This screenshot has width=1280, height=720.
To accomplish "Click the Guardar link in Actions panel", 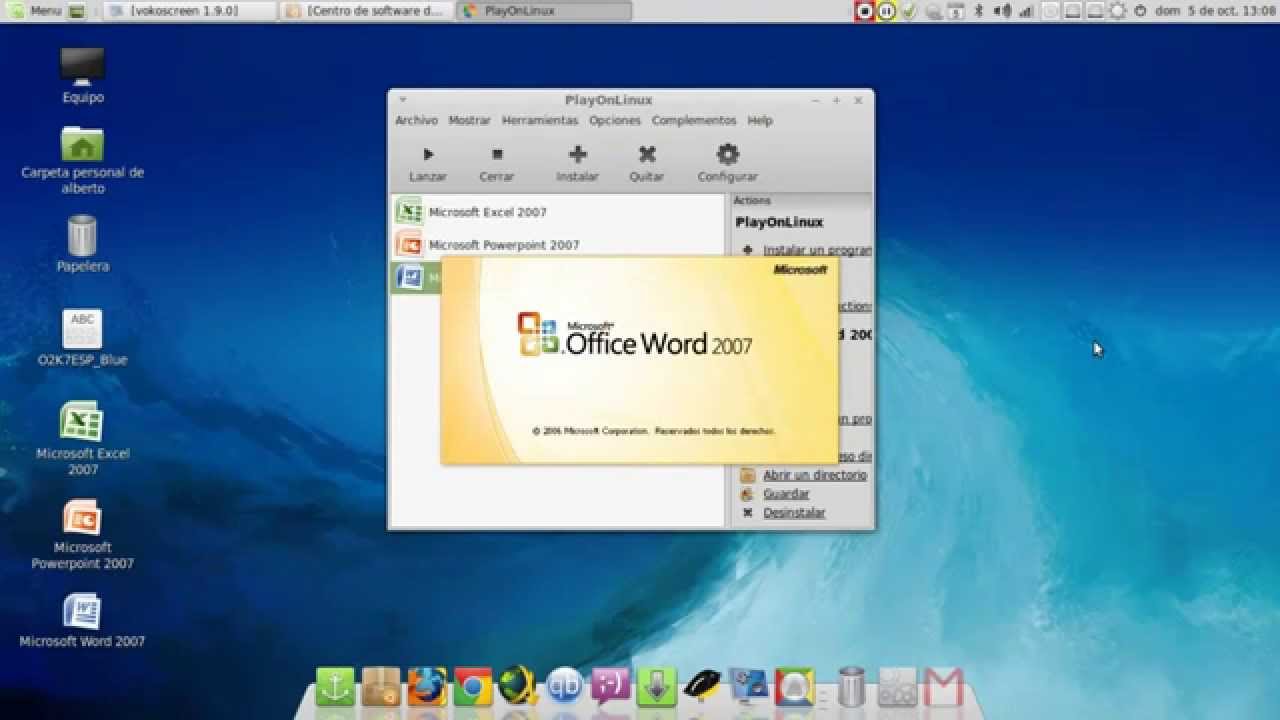I will click(x=786, y=494).
